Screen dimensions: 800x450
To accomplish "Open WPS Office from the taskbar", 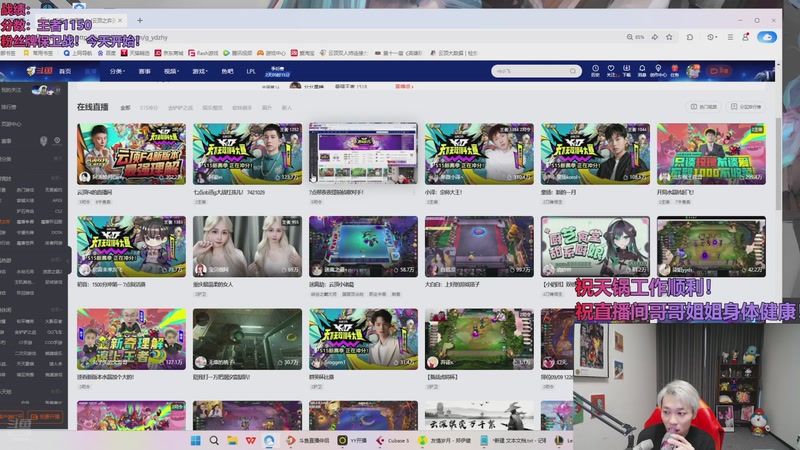I will (x=251, y=440).
